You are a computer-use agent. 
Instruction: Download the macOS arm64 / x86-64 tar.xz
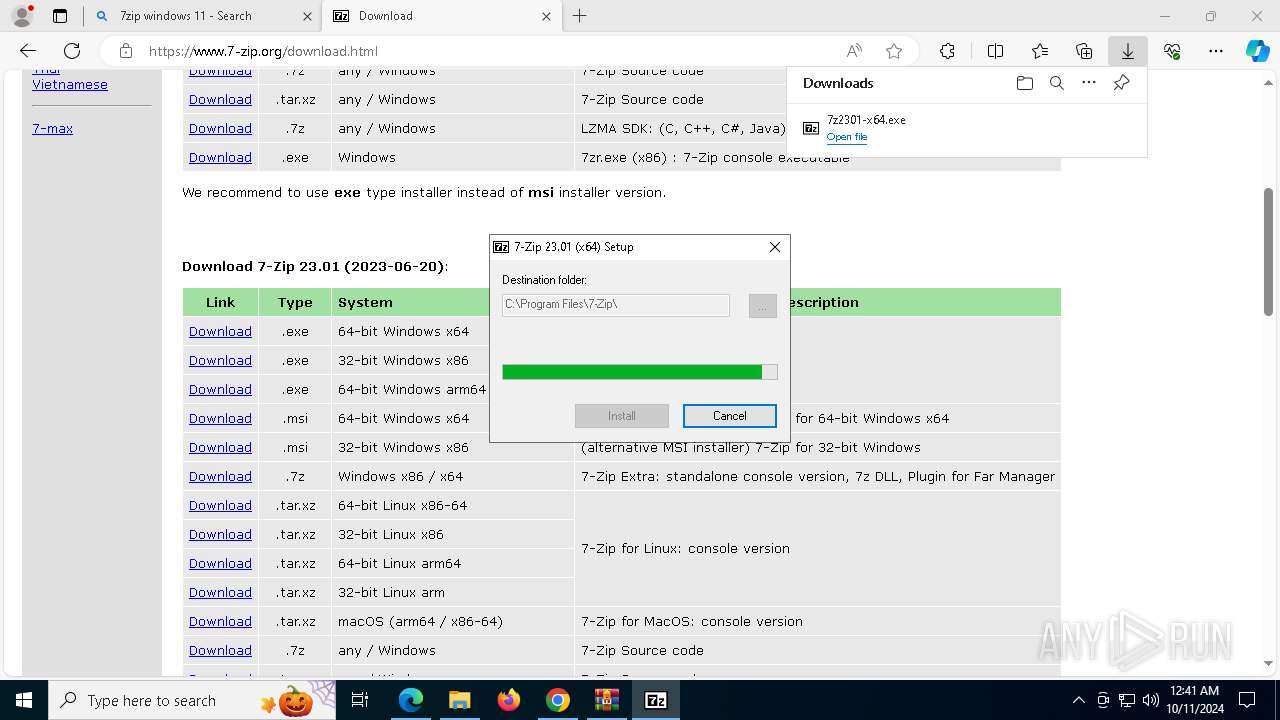220,621
